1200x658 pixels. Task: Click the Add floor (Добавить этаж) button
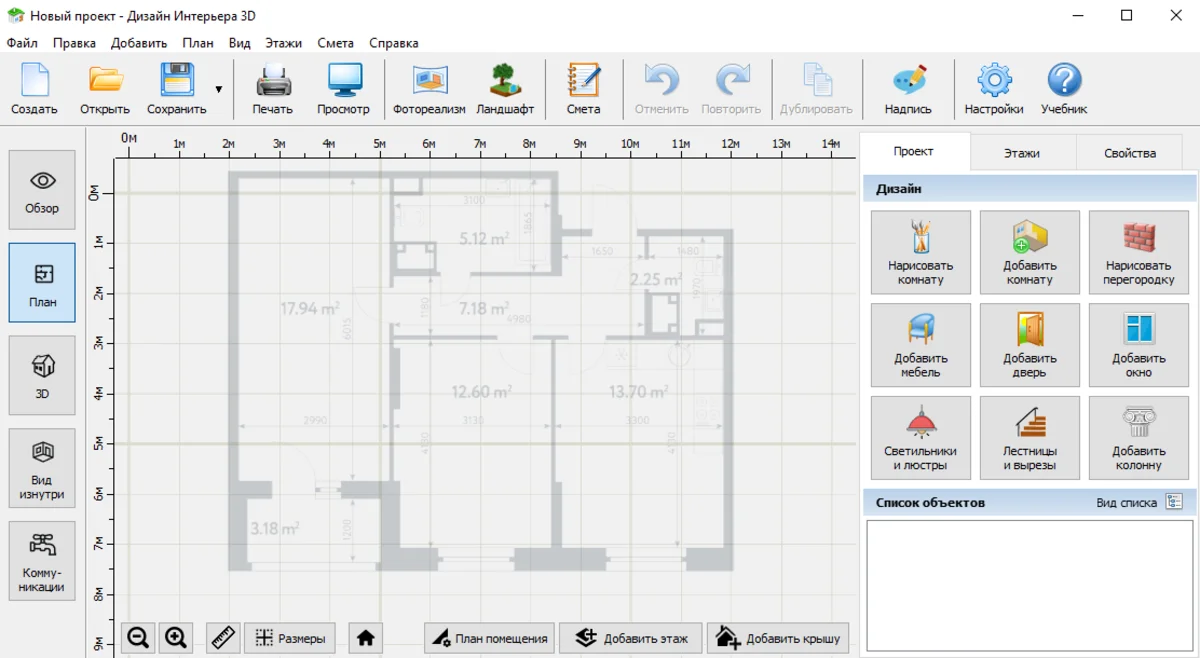630,638
